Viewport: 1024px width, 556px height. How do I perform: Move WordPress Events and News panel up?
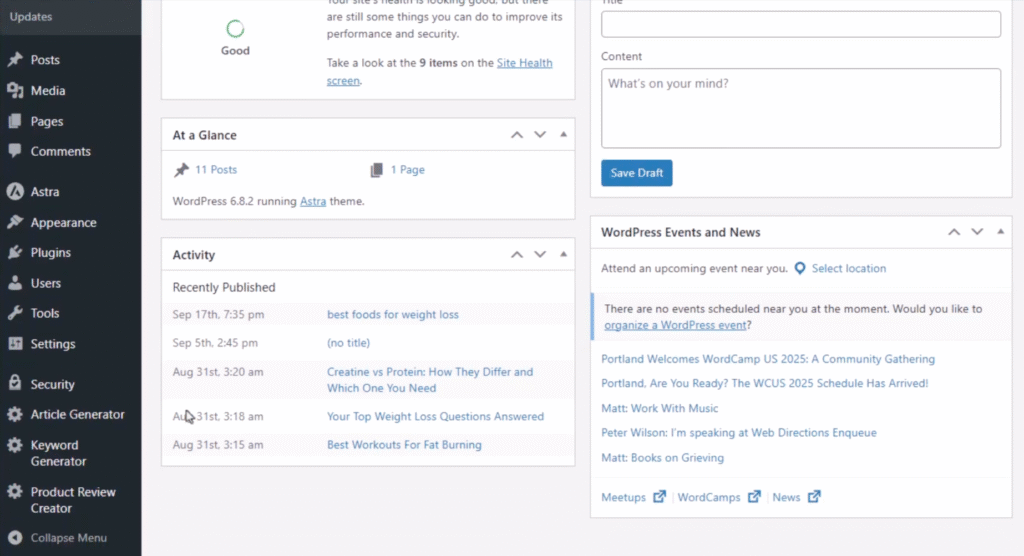pyautogui.click(x=955, y=232)
